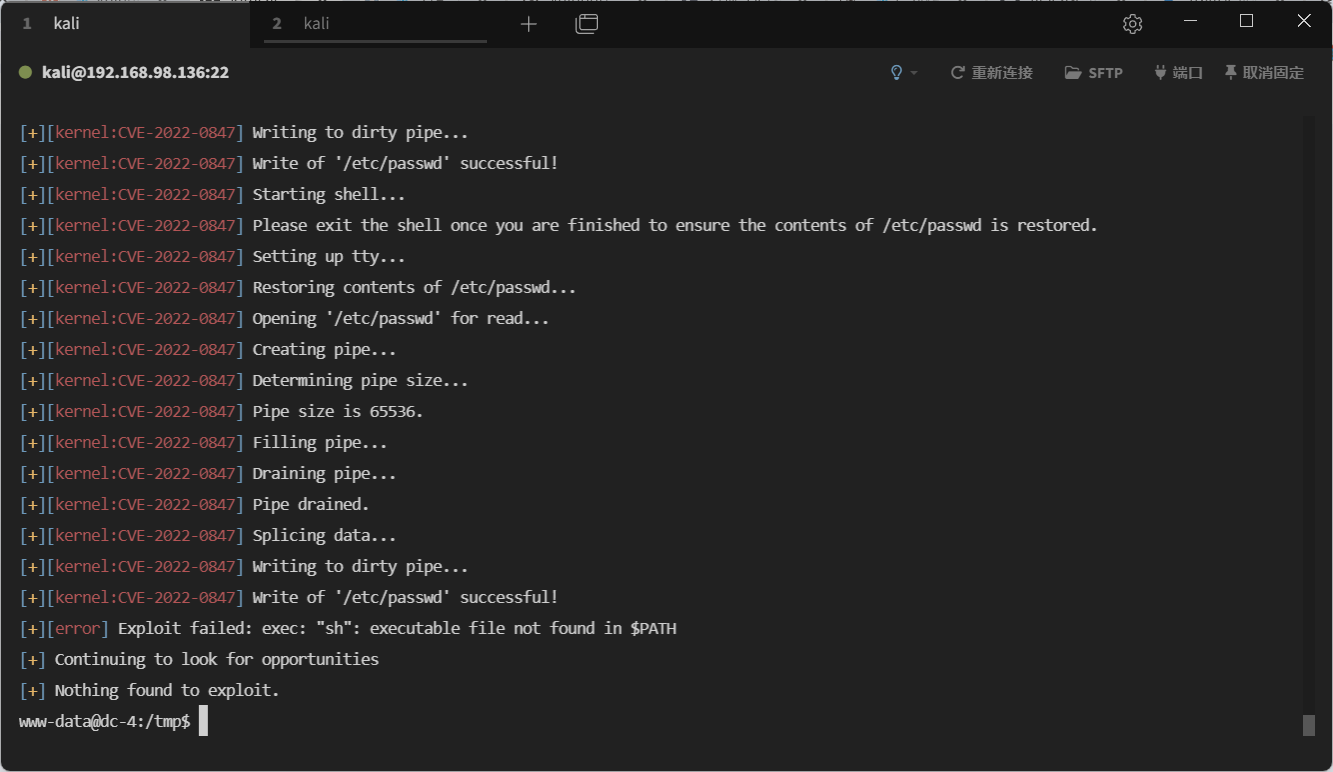This screenshot has width=1333, height=772.
Task: Open the 端口 port forwarding button
Action: point(1178,73)
